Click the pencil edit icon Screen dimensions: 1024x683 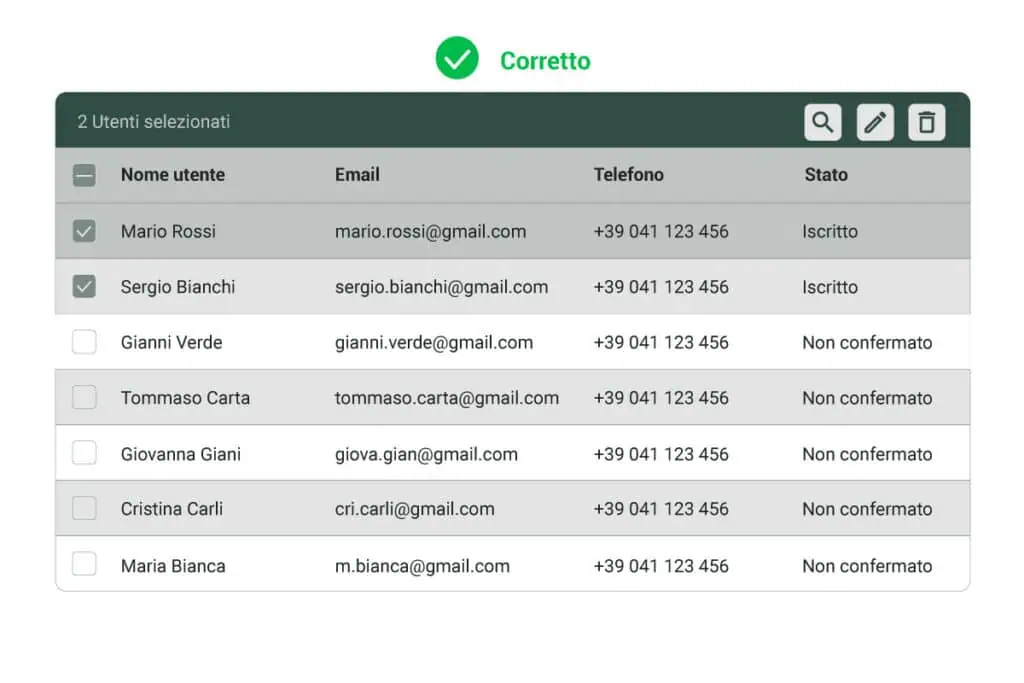tap(875, 122)
